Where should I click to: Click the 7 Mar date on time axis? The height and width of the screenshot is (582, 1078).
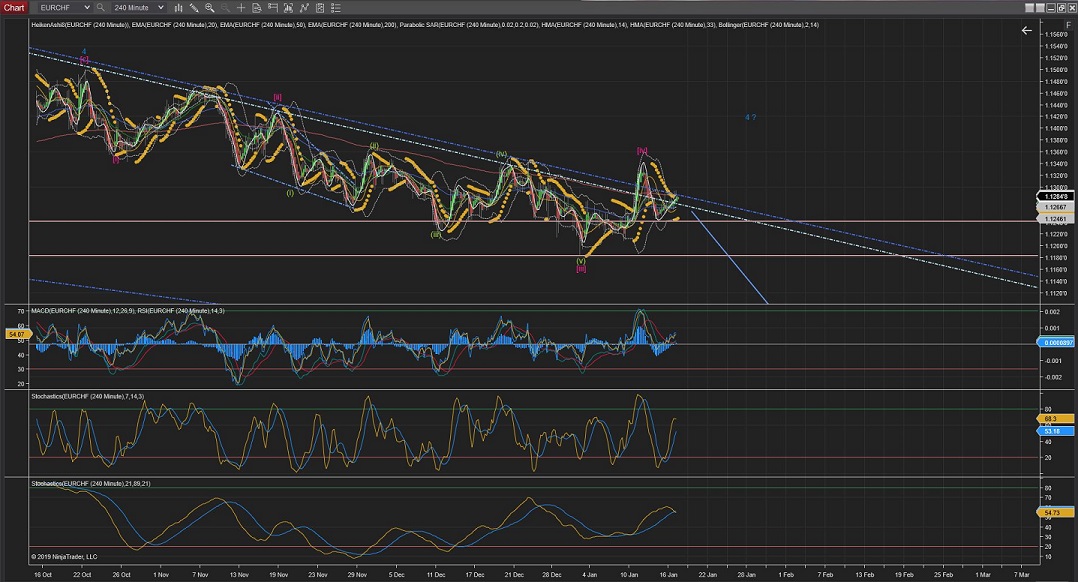(x=1022, y=574)
